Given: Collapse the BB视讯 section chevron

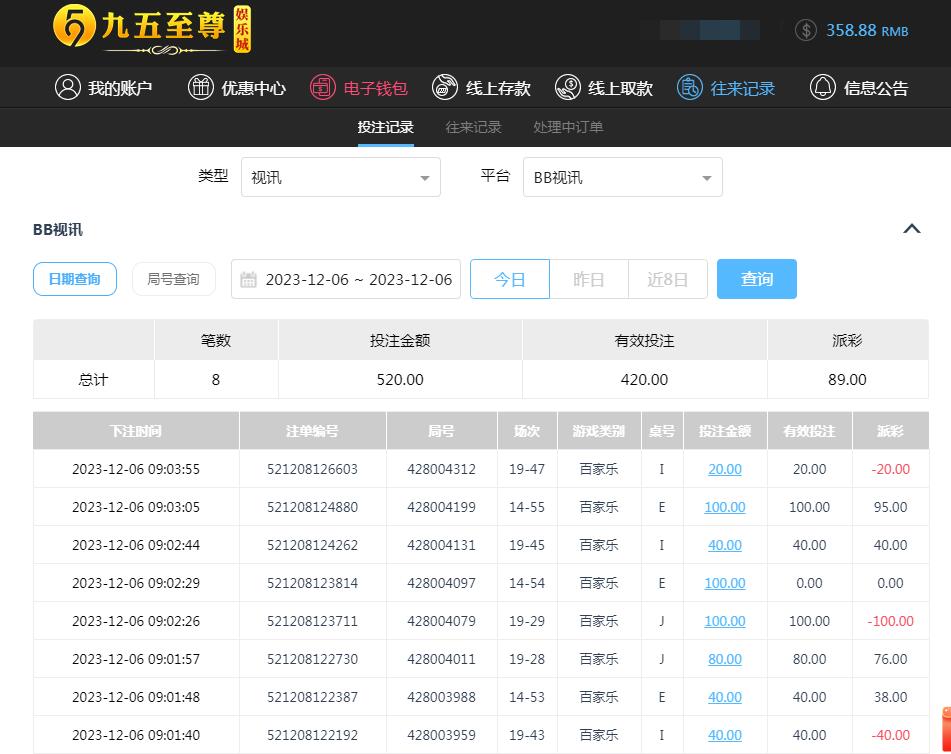Looking at the screenshot, I should click(911, 229).
